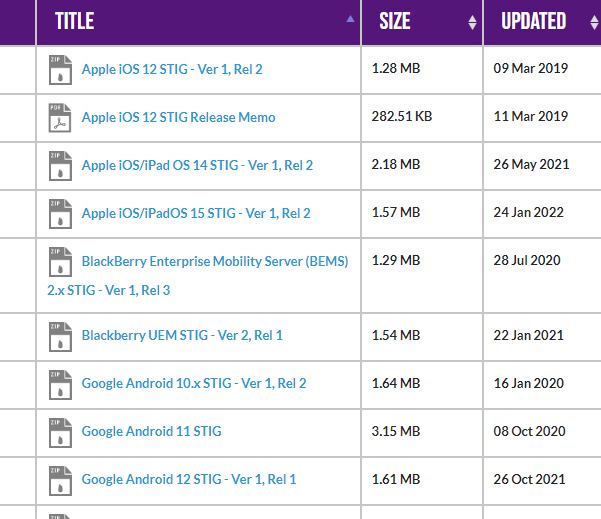Toggle sort arrows in the Size column
The height and width of the screenshot is (519, 601).
point(472,23)
